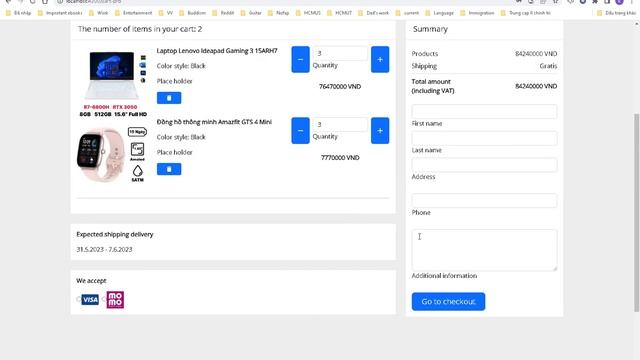Viewport: 640px width, 360px height.
Task: Click delivery dates 31.5.2023 - 7.6.2023
Action: (104, 249)
